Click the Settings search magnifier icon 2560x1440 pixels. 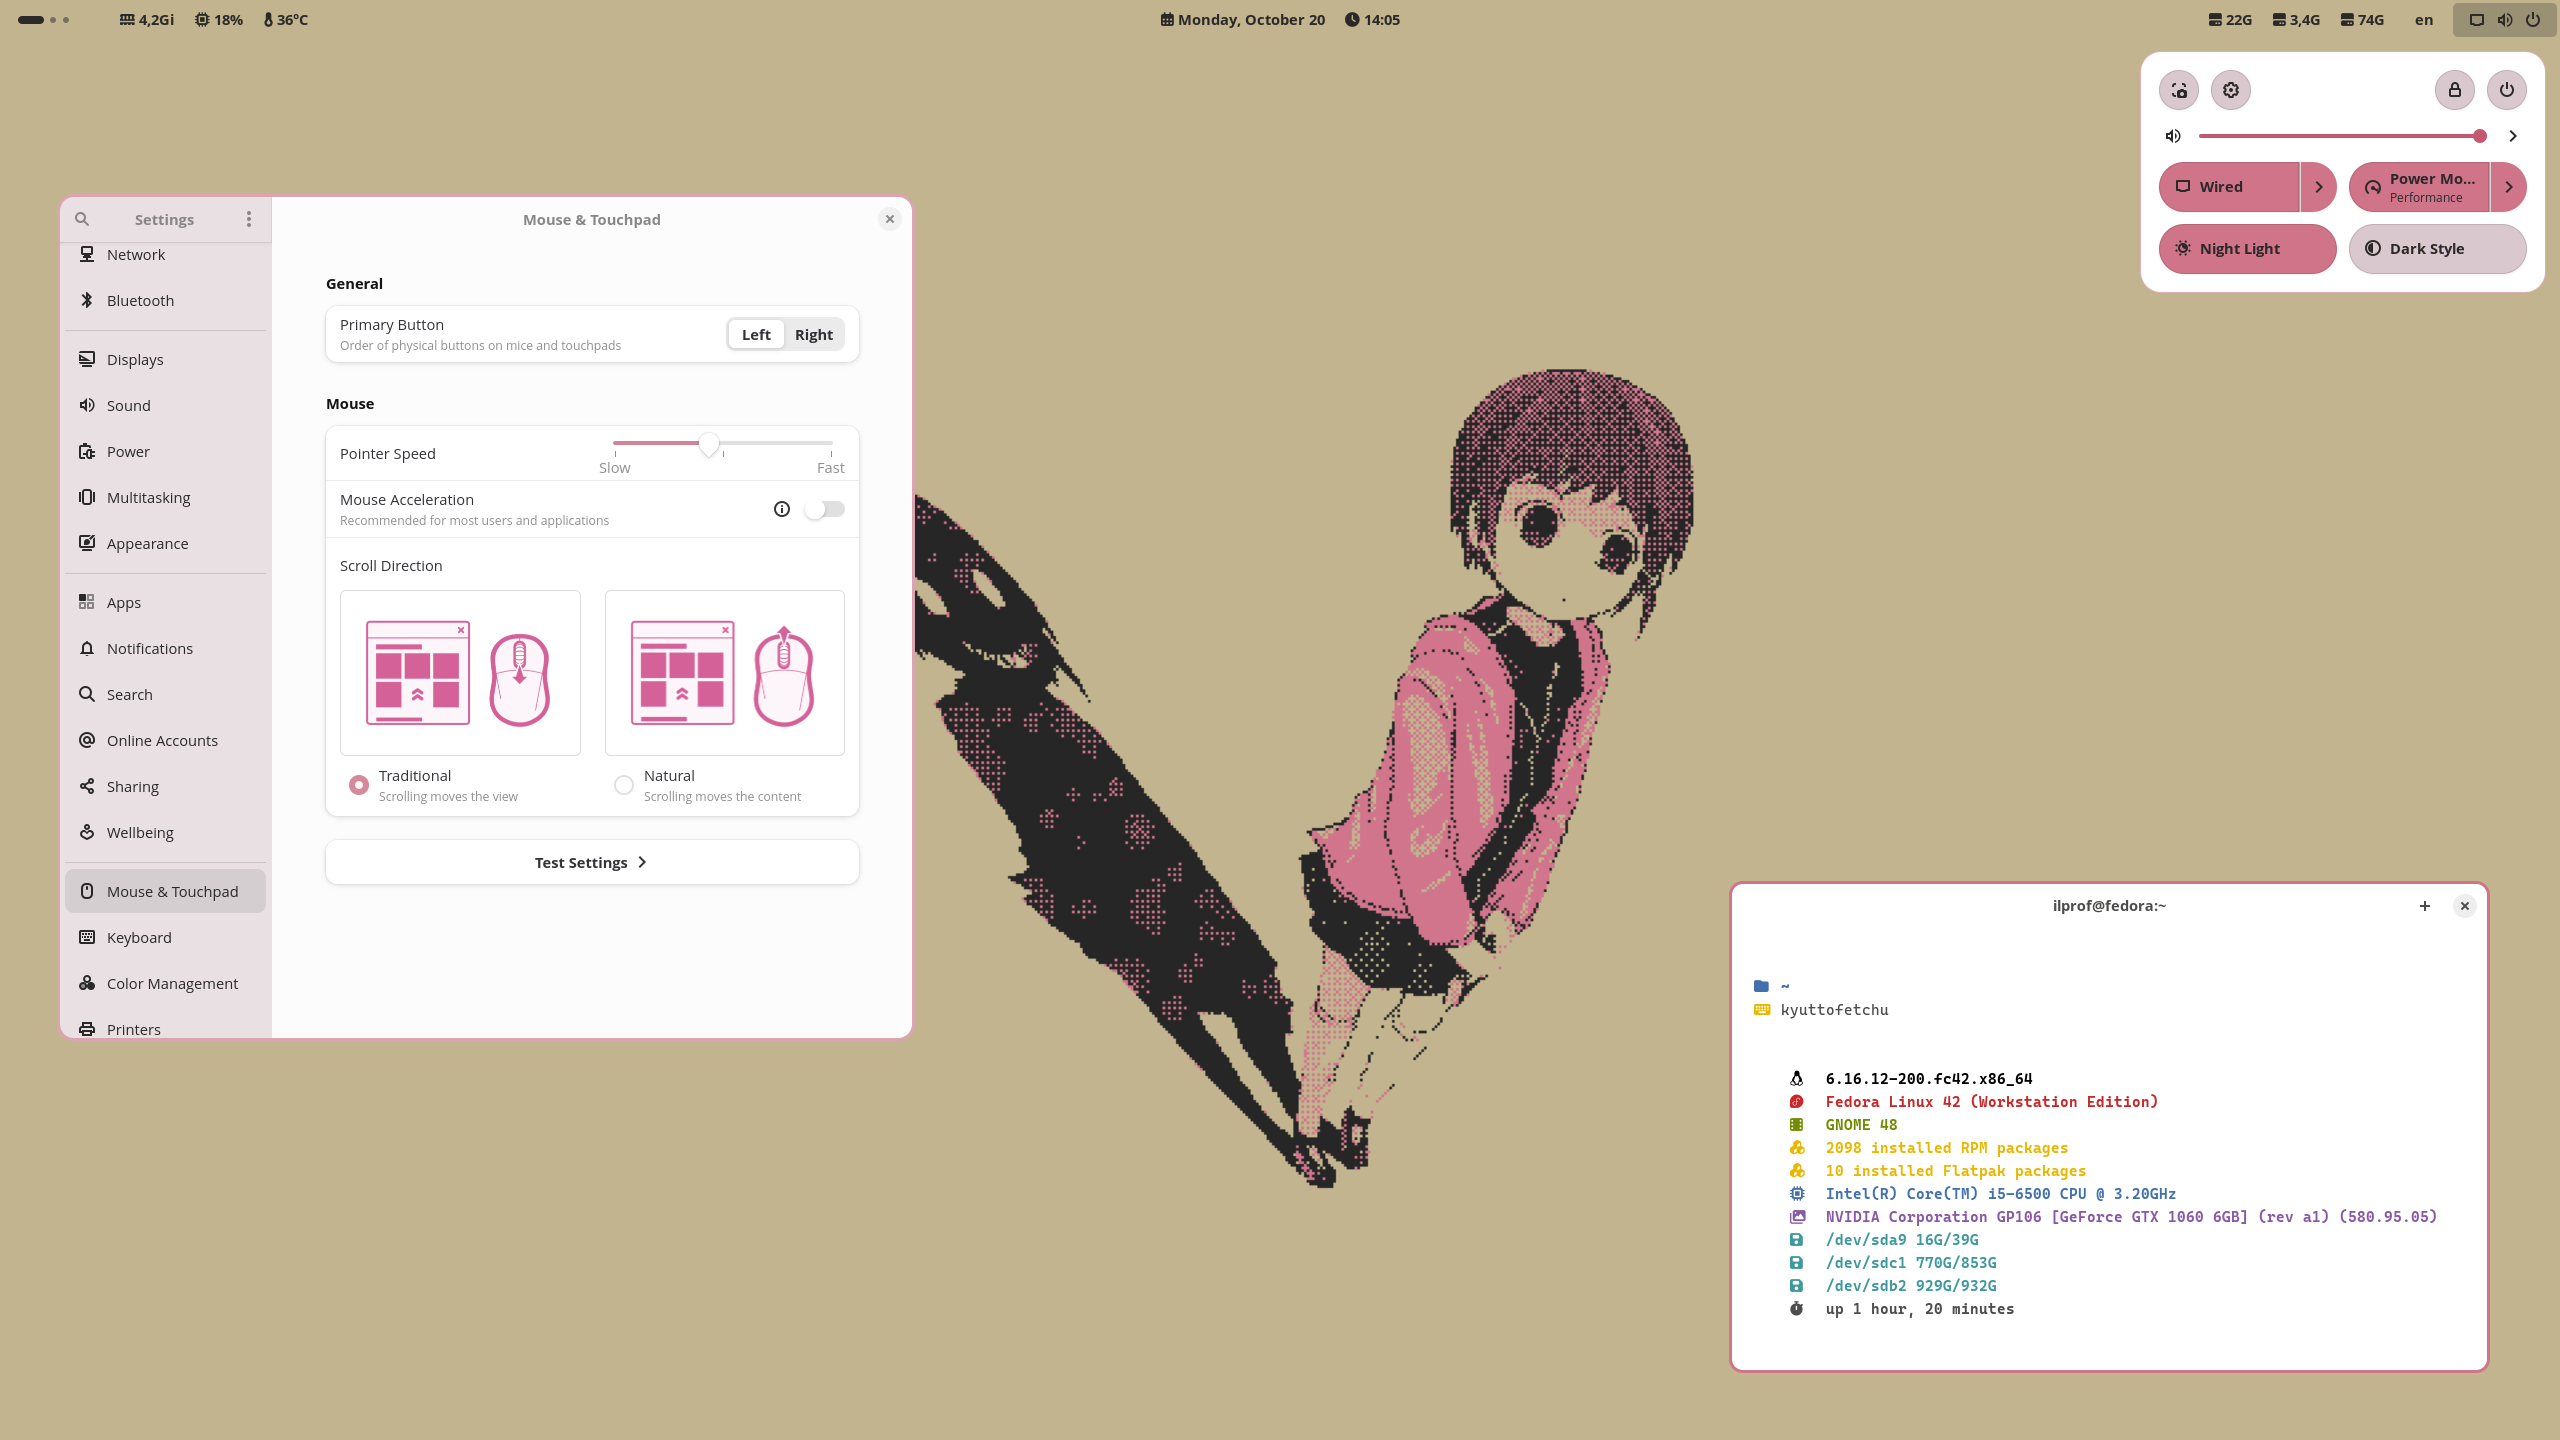pyautogui.click(x=82, y=219)
